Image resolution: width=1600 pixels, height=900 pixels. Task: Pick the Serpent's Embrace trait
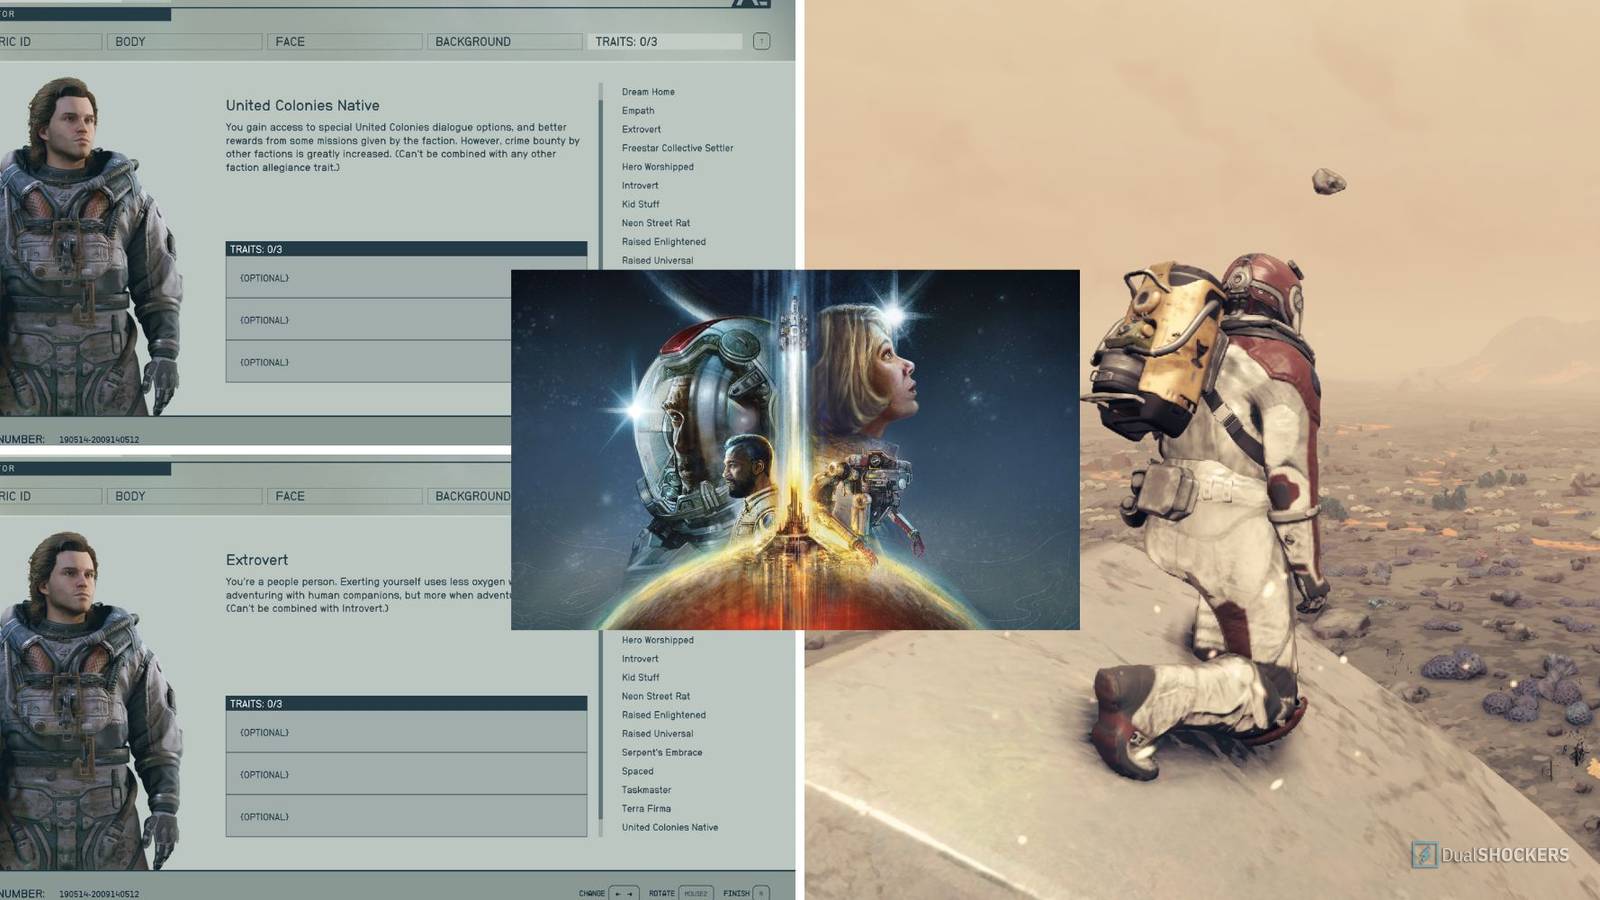(662, 753)
